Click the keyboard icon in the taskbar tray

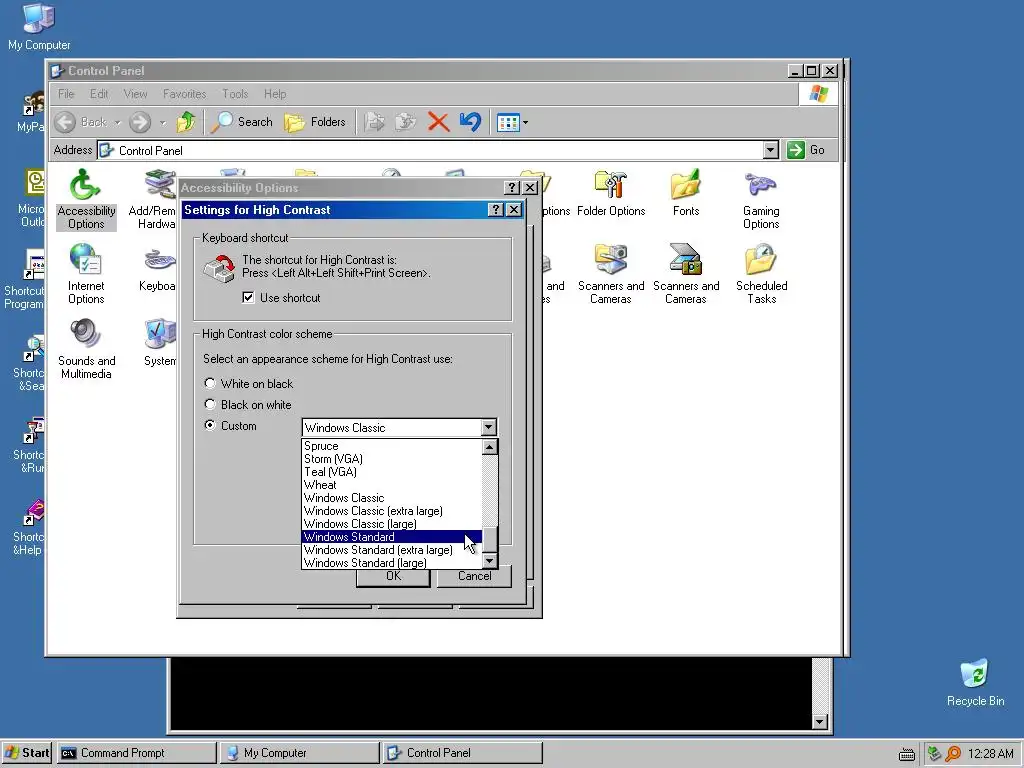[906, 754]
